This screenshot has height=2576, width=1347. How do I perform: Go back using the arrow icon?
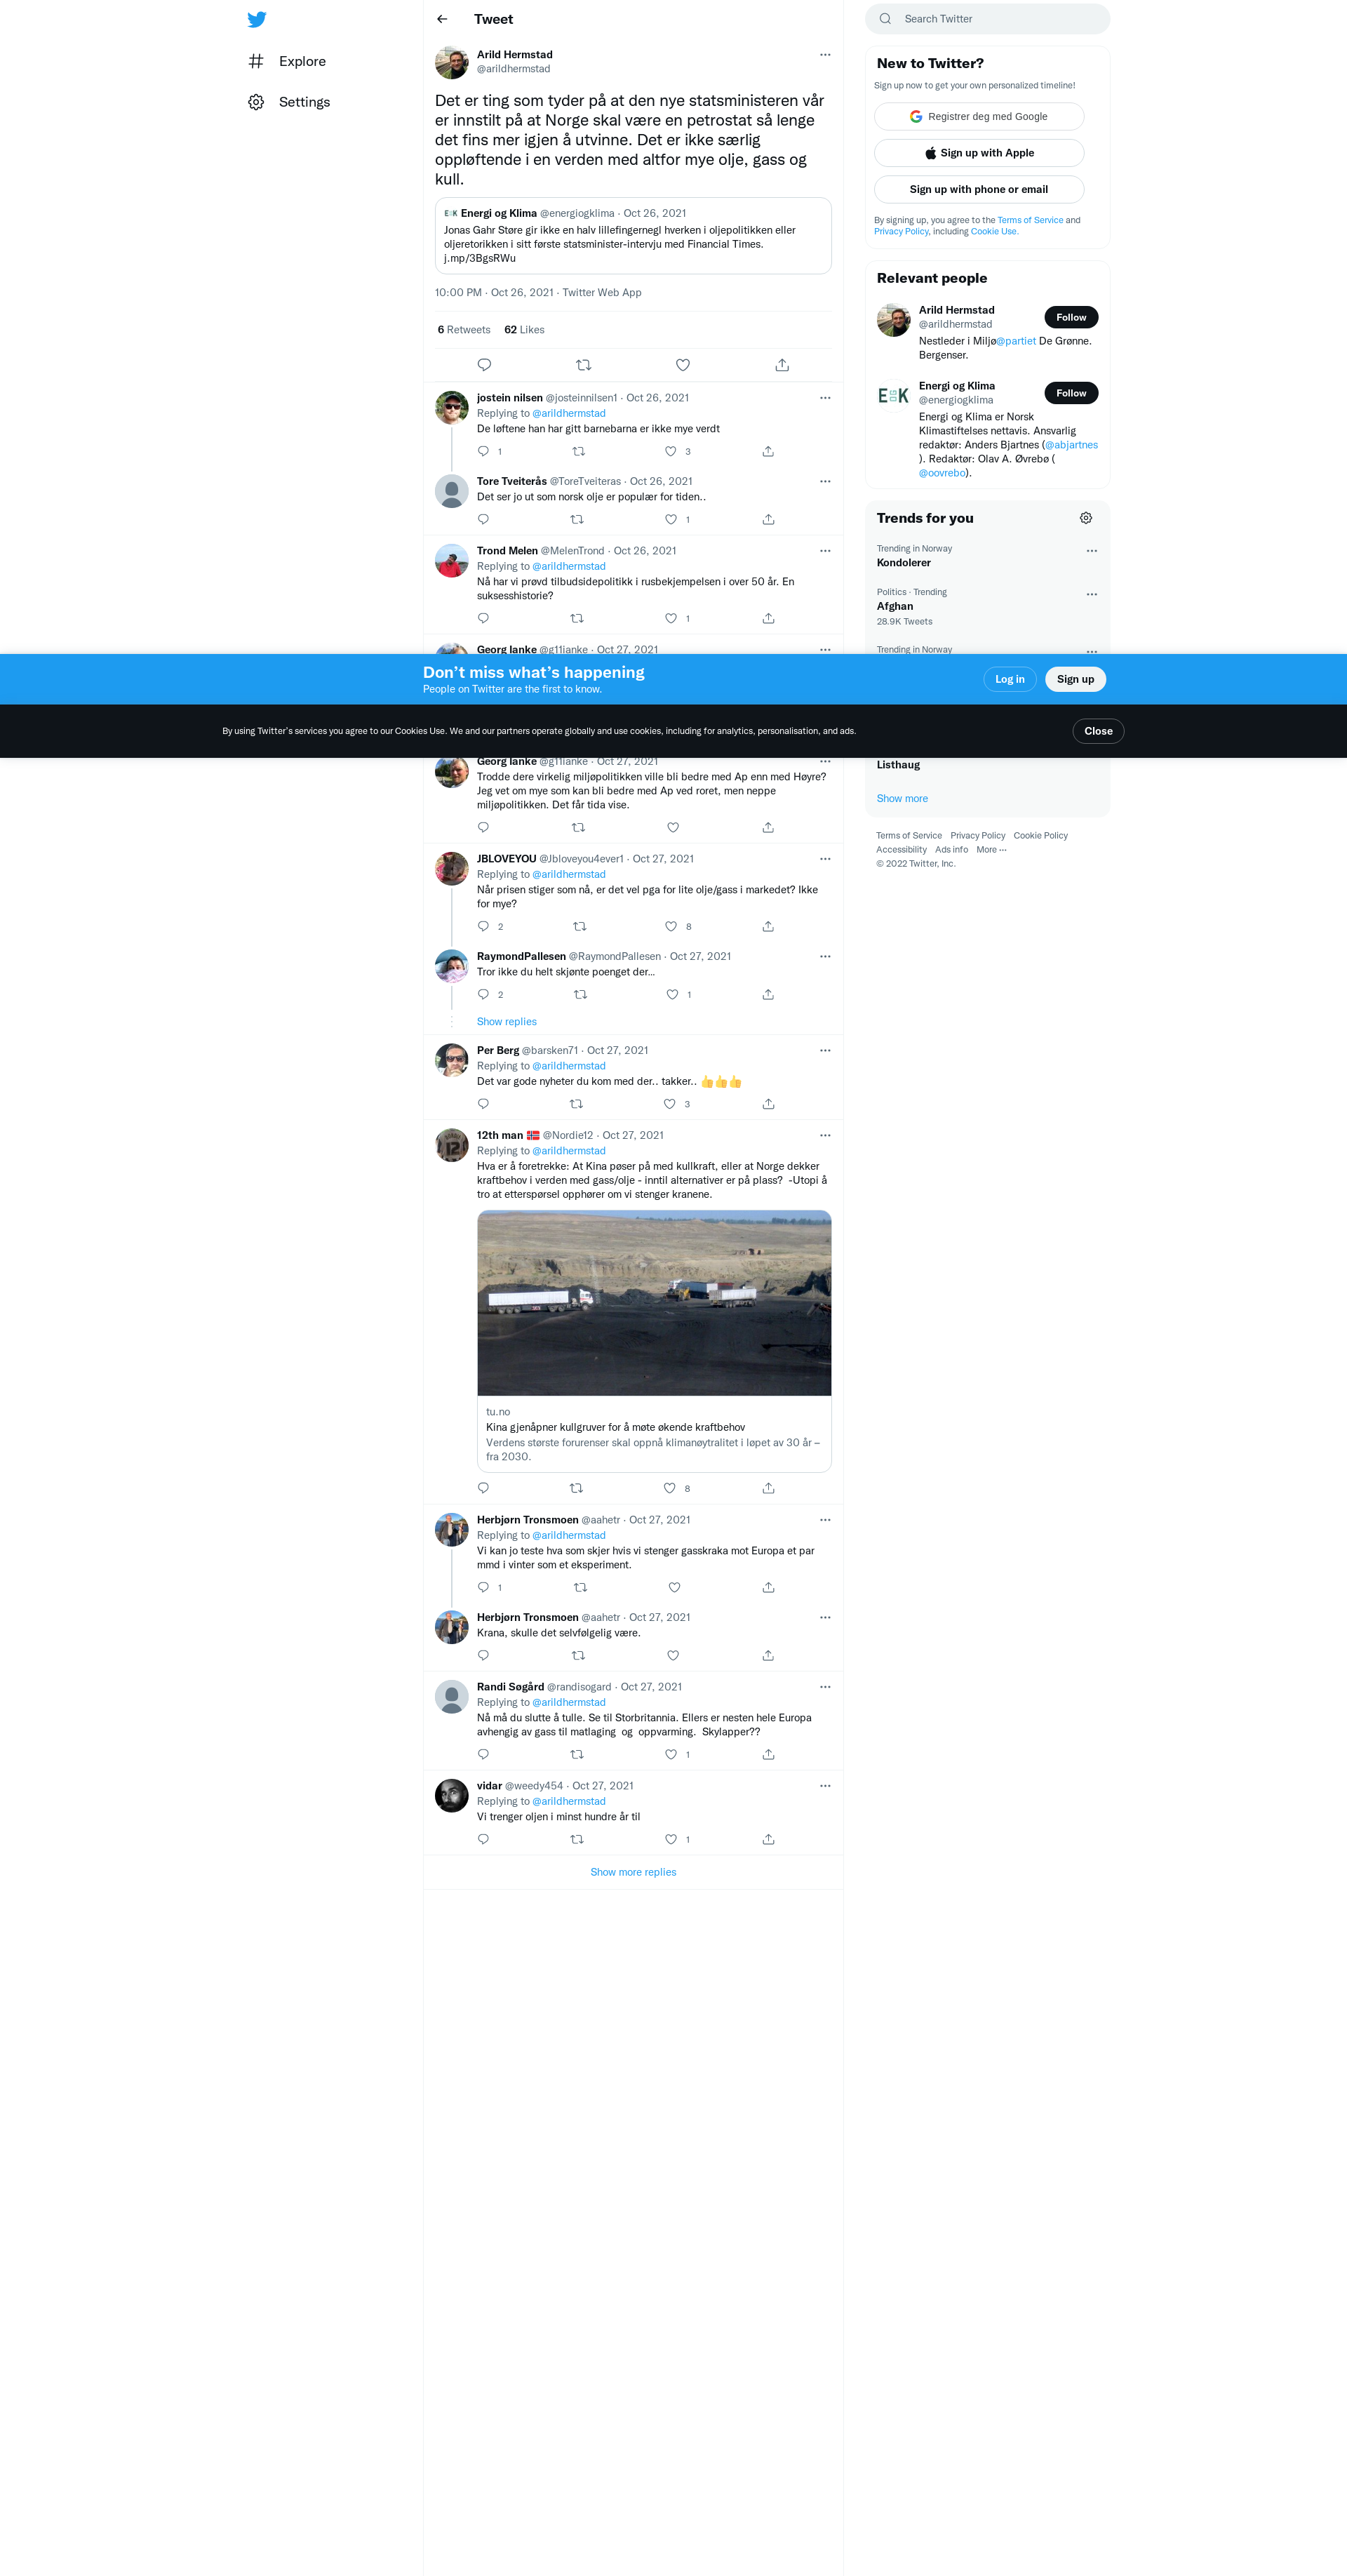(442, 19)
